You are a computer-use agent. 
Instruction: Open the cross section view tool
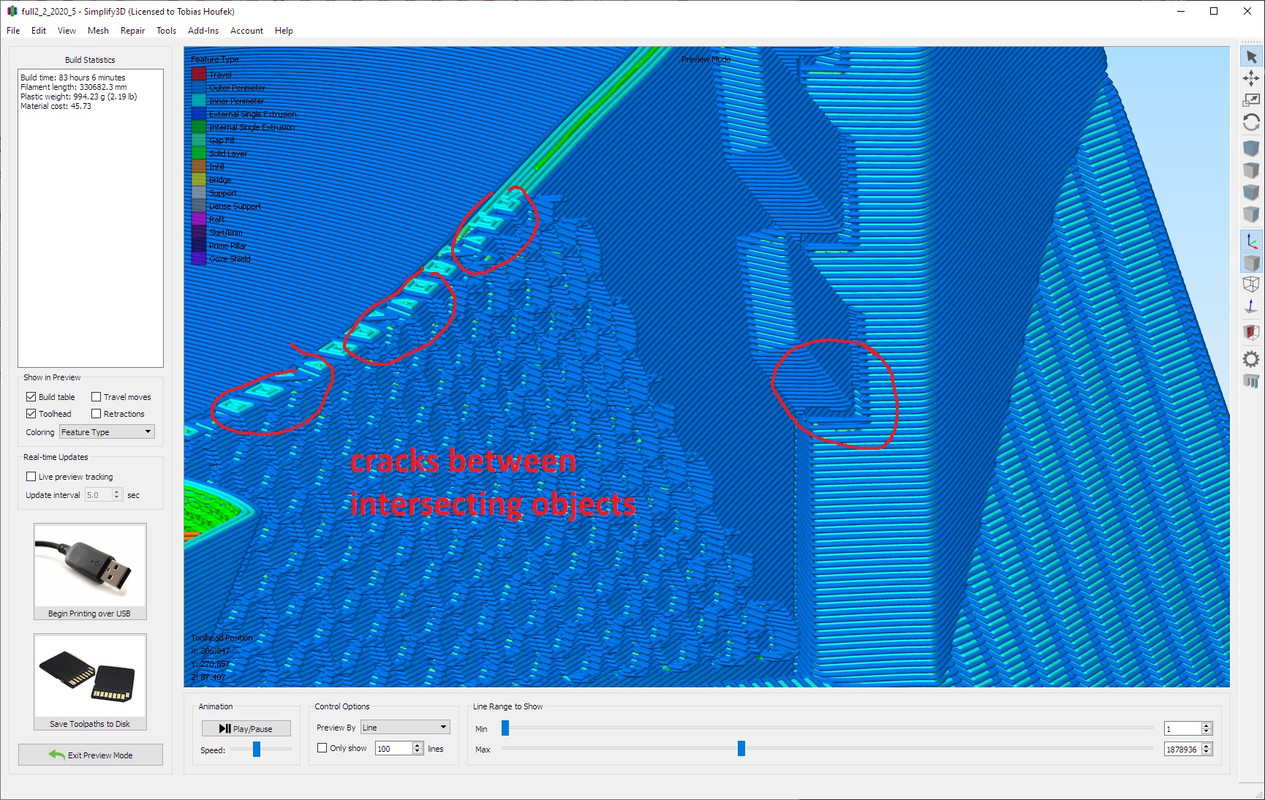tap(1250, 331)
